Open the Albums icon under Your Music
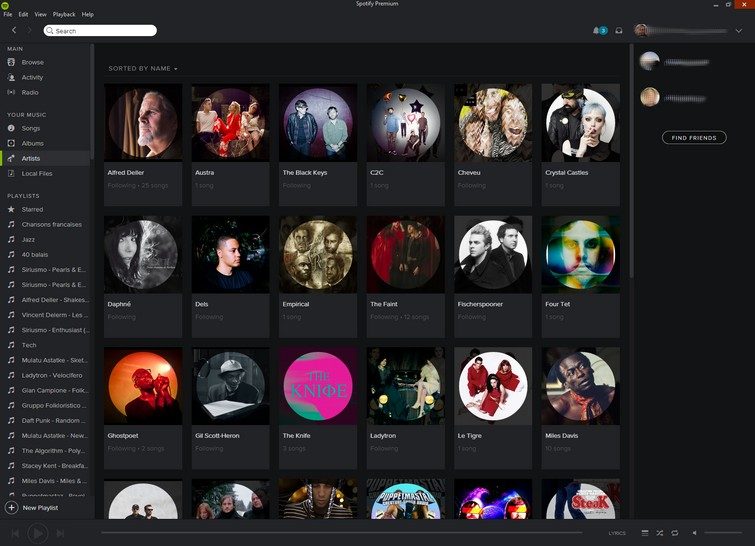The image size is (755, 546). [11, 143]
